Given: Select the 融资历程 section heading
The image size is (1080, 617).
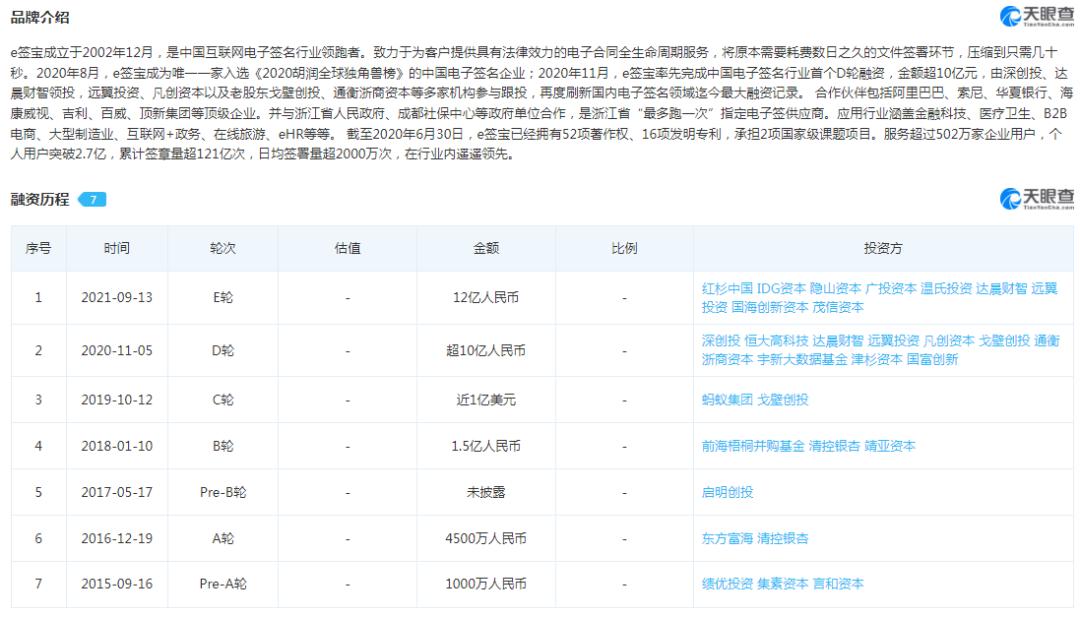Looking at the screenshot, I should (x=40, y=200).
